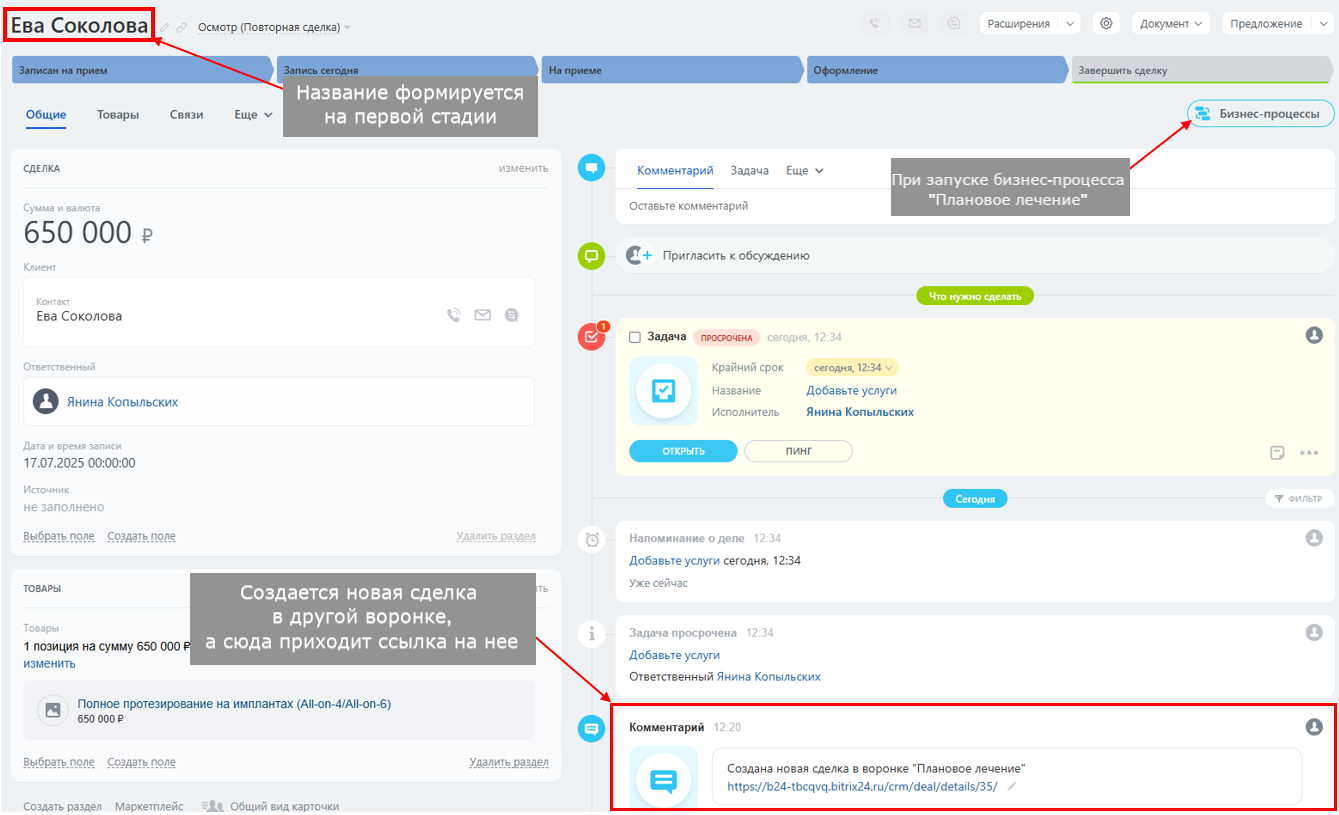1339x815 pixels.
Task: Click the alarm clock icon of the reminder entry
Action: point(592,540)
